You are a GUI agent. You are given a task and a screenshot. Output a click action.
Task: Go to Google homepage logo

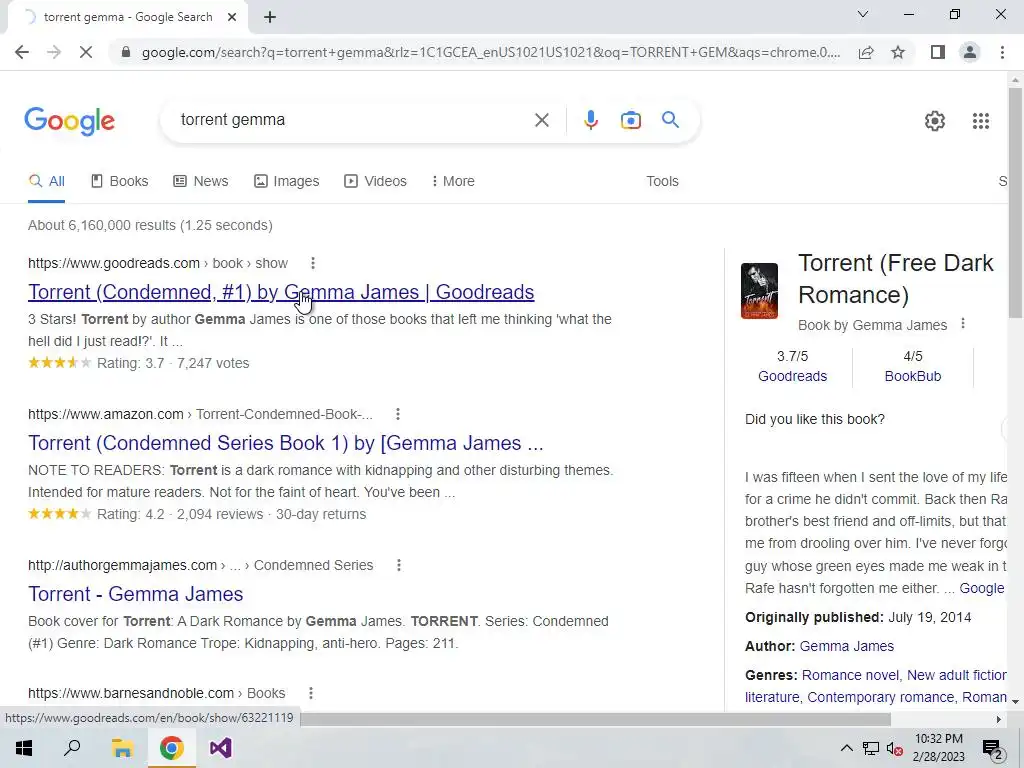(x=69, y=121)
